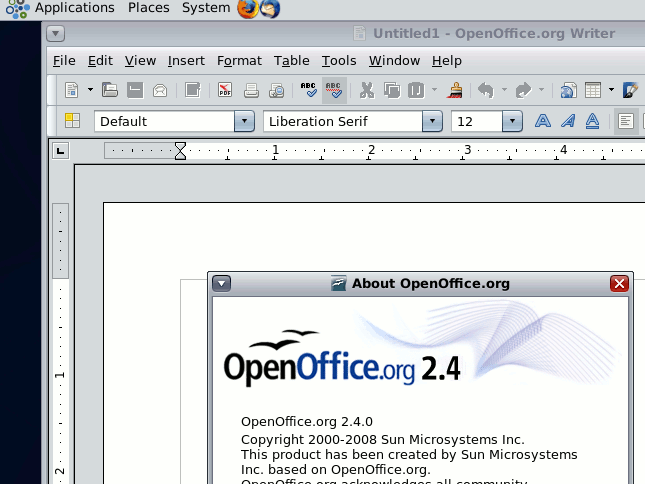The image size is (645, 484).
Task: Open the Undo history dropdown
Action: 504,90
